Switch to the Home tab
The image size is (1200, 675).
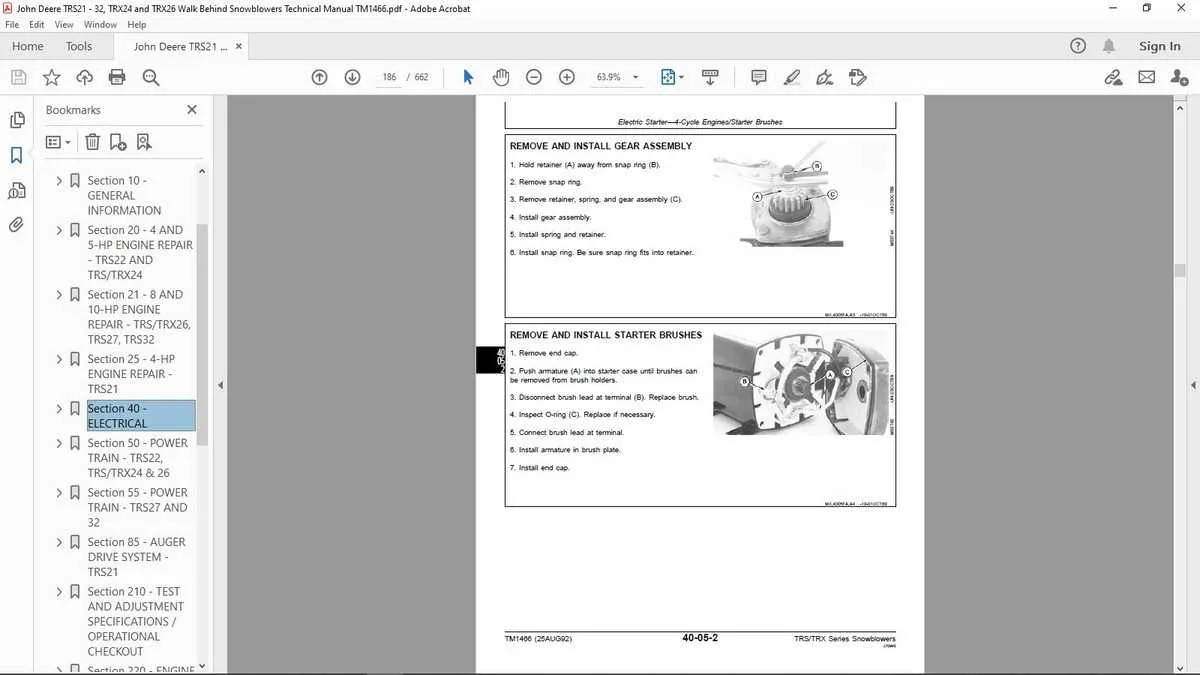(x=27, y=46)
